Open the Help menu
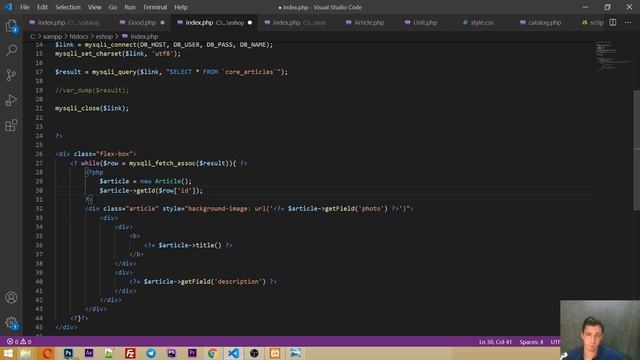The width and height of the screenshot is (640, 360). point(181,7)
